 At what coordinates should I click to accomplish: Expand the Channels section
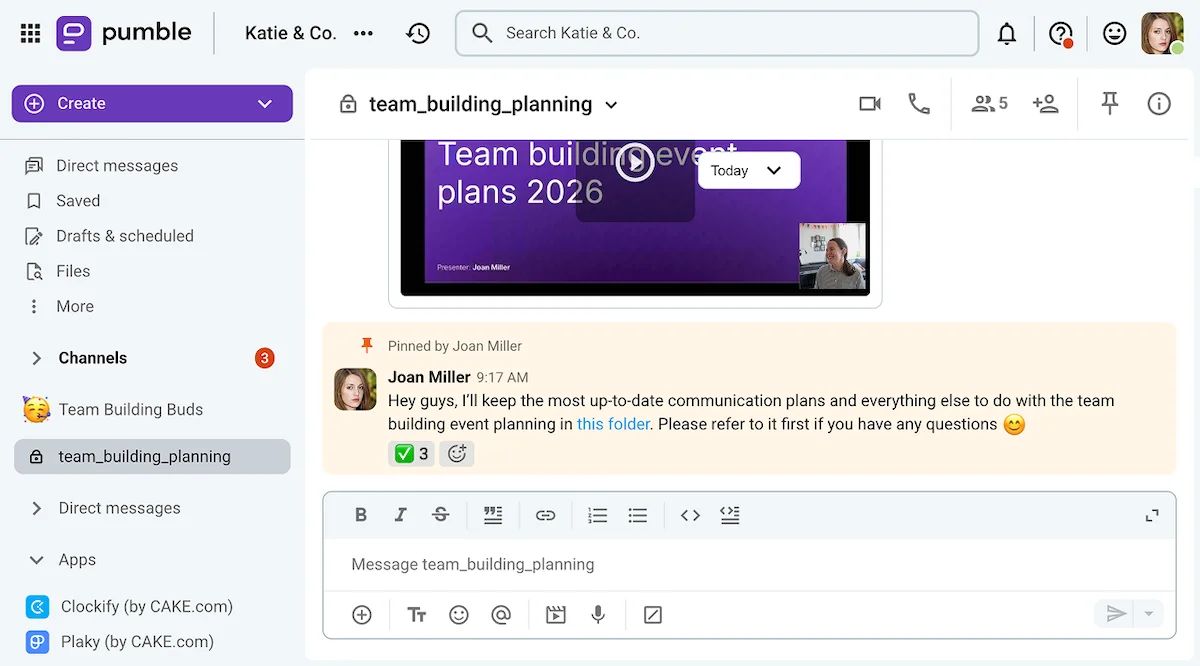[37, 358]
